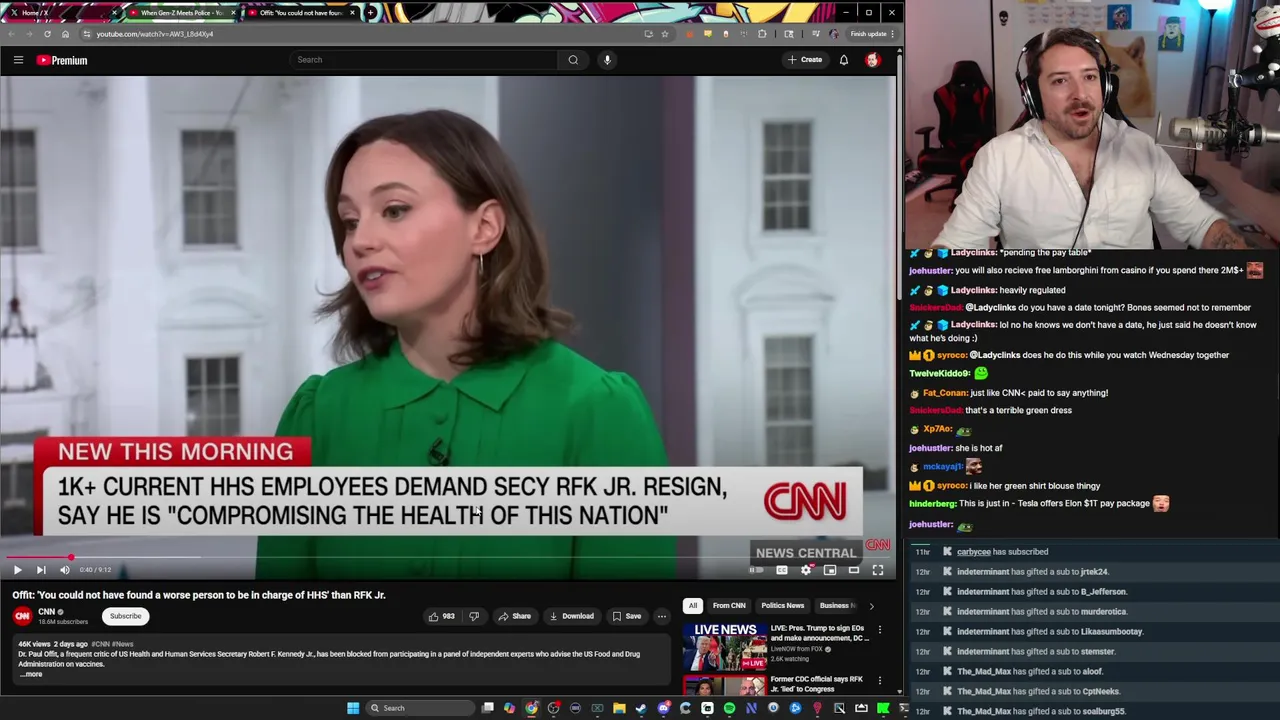Toggle theater mode view

(x=854, y=570)
